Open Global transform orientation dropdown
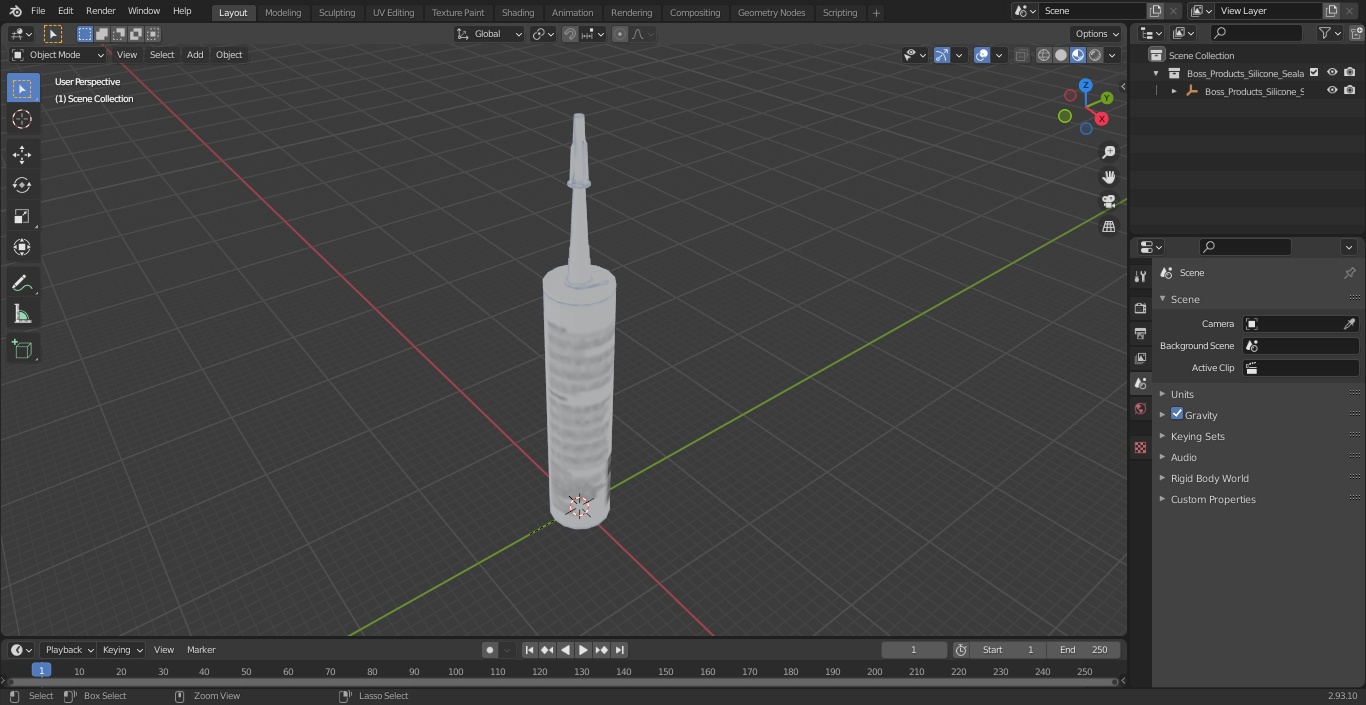The image size is (1366, 705). pyautogui.click(x=490, y=34)
